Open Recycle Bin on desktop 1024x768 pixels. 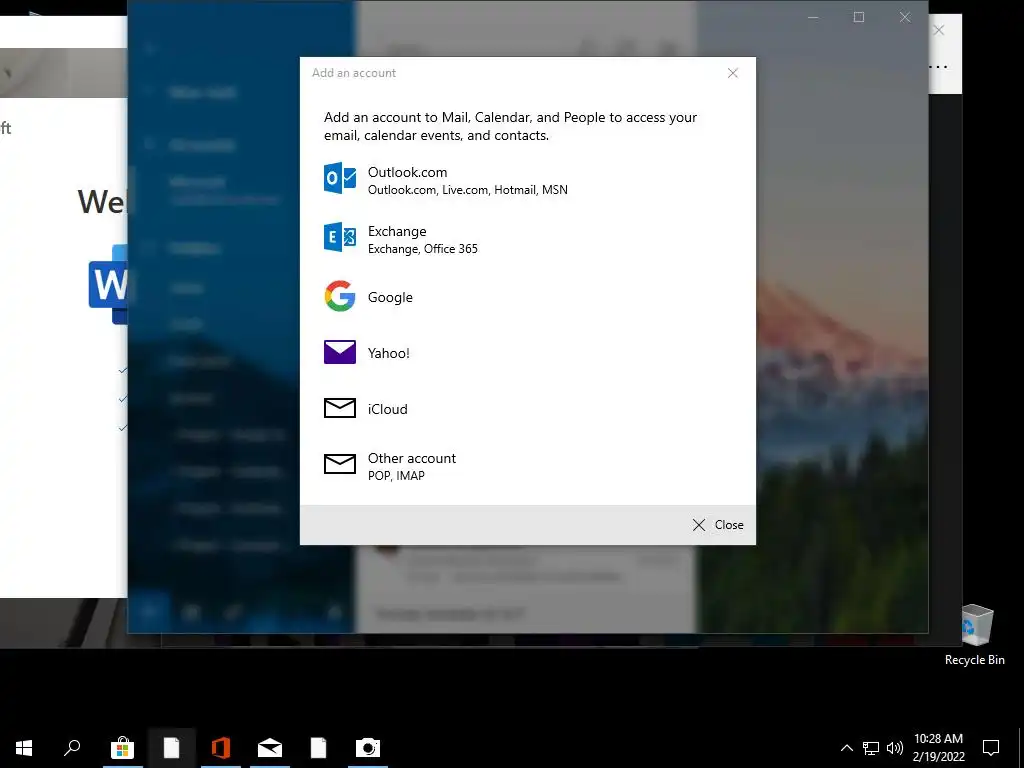click(x=975, y=635)
